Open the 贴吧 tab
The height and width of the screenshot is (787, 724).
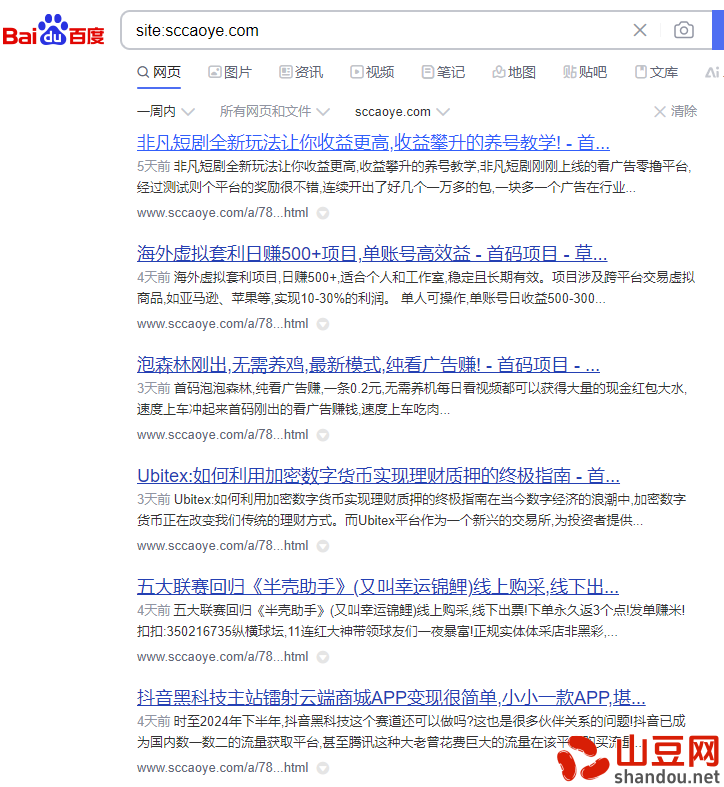tap(584, 72)
